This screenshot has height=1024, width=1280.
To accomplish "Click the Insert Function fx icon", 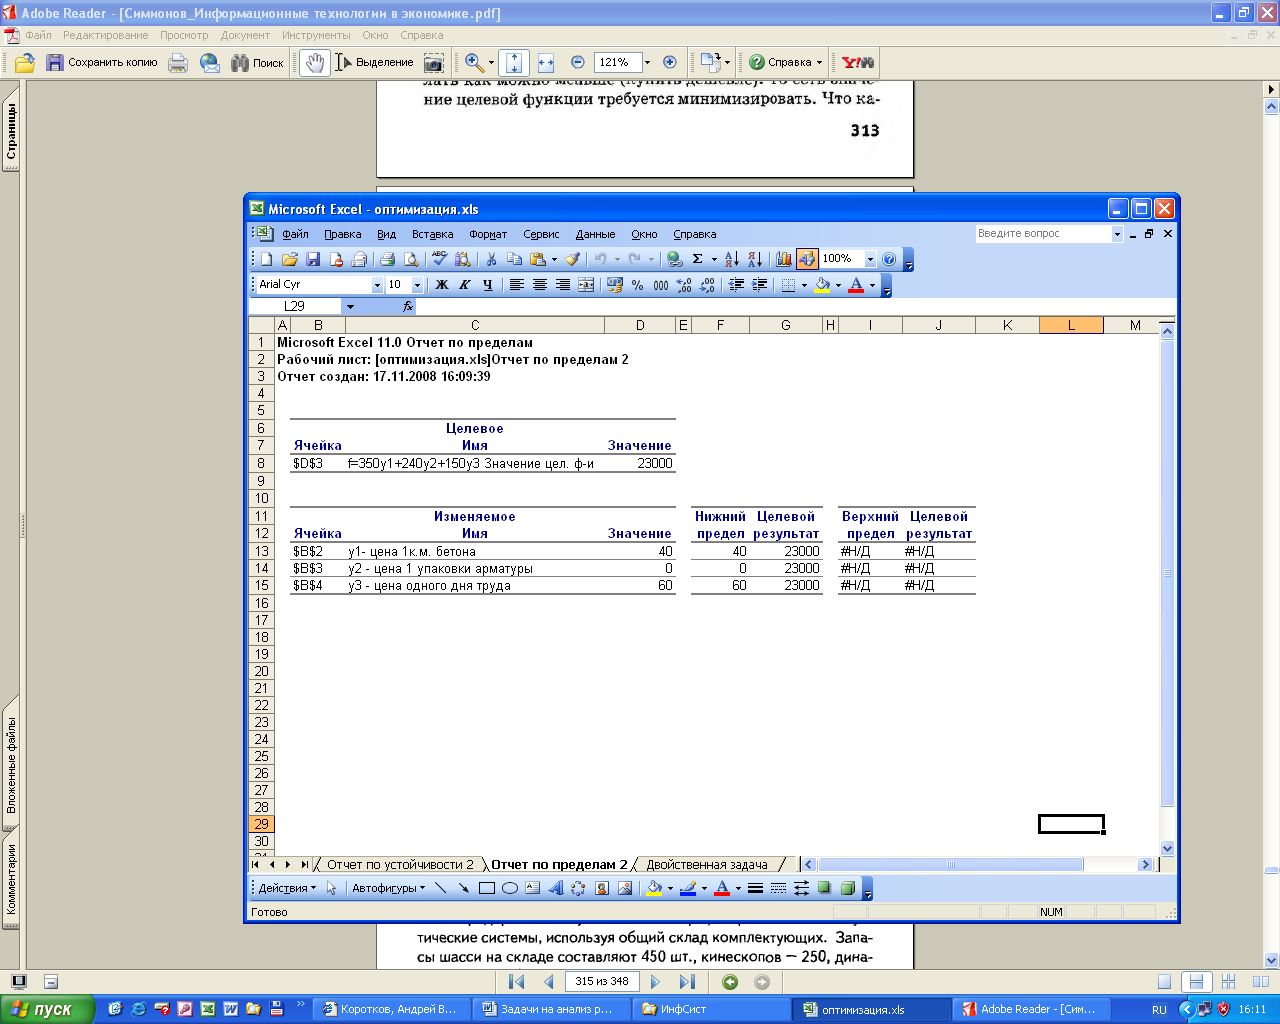I will pyautogui.click(x=408, y=306).
